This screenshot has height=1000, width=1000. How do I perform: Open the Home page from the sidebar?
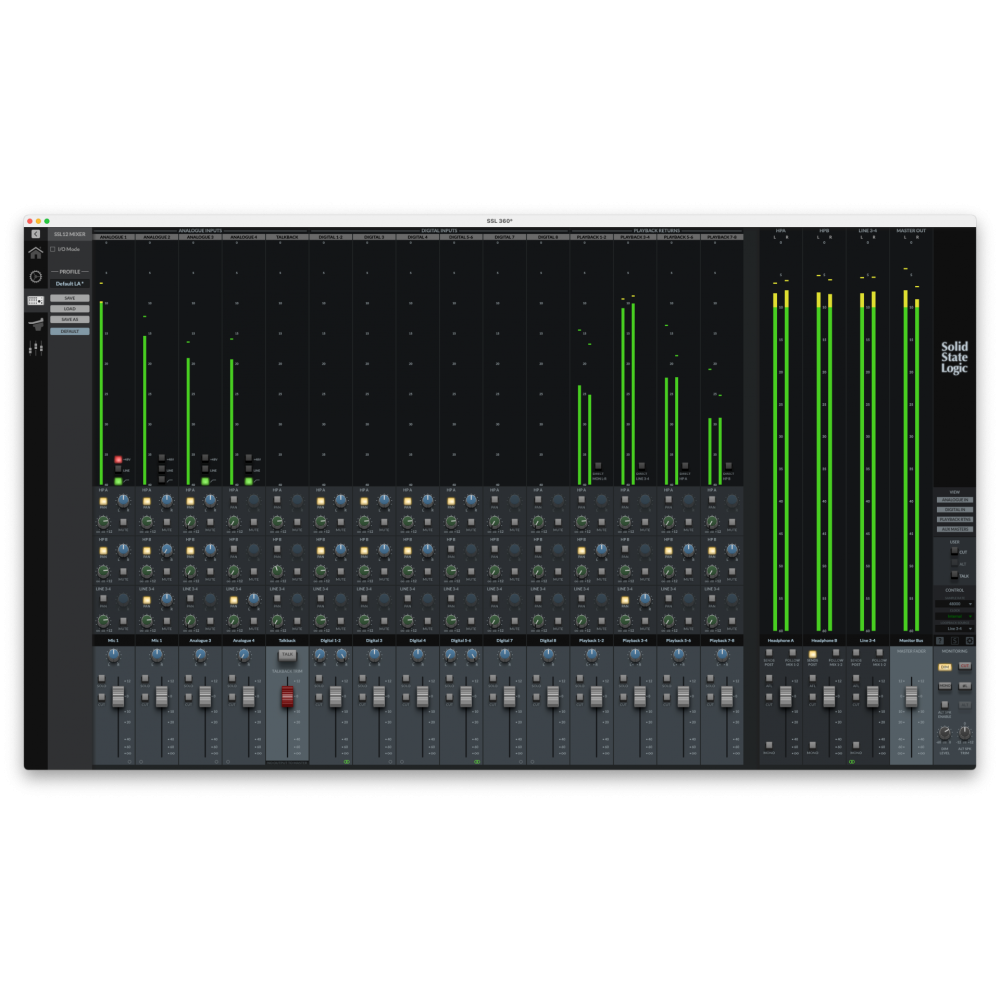(x=36, y=253)
